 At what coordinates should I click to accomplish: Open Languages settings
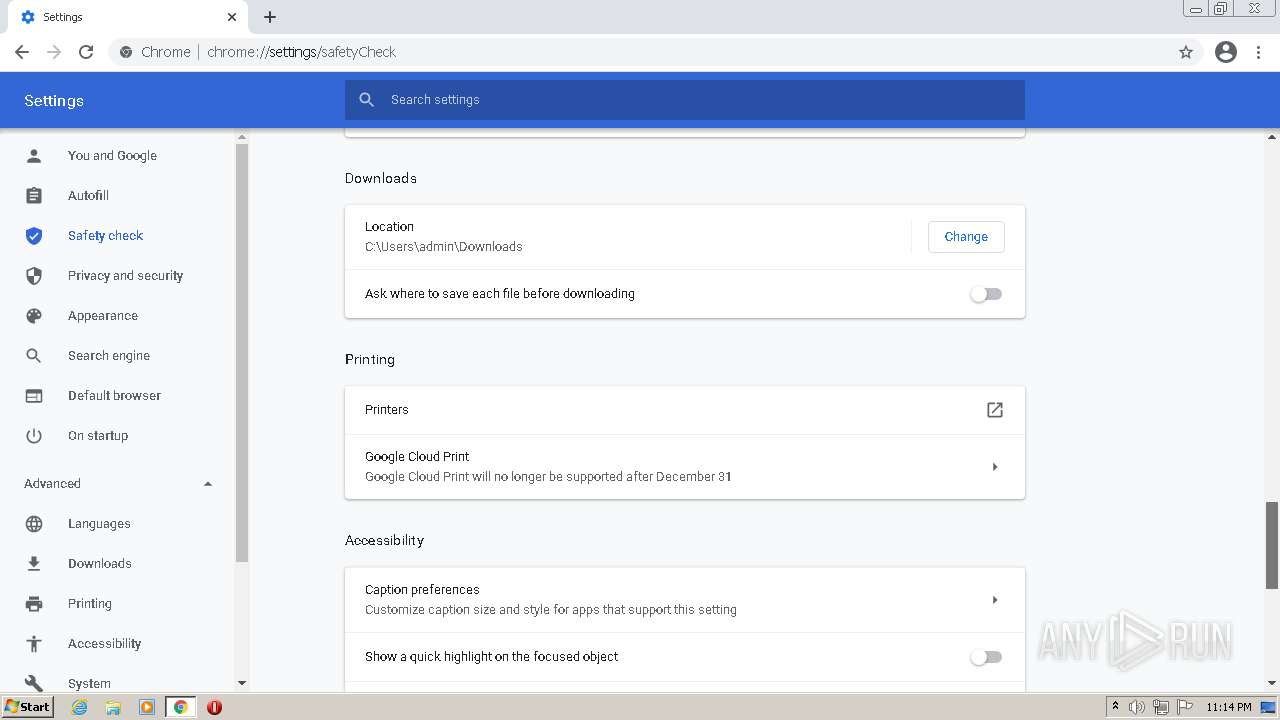[x=99, y=524]
